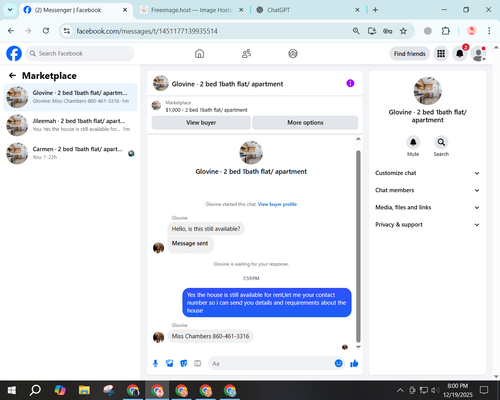
Task: Open Glovine conversation in list
Action: 70,97
